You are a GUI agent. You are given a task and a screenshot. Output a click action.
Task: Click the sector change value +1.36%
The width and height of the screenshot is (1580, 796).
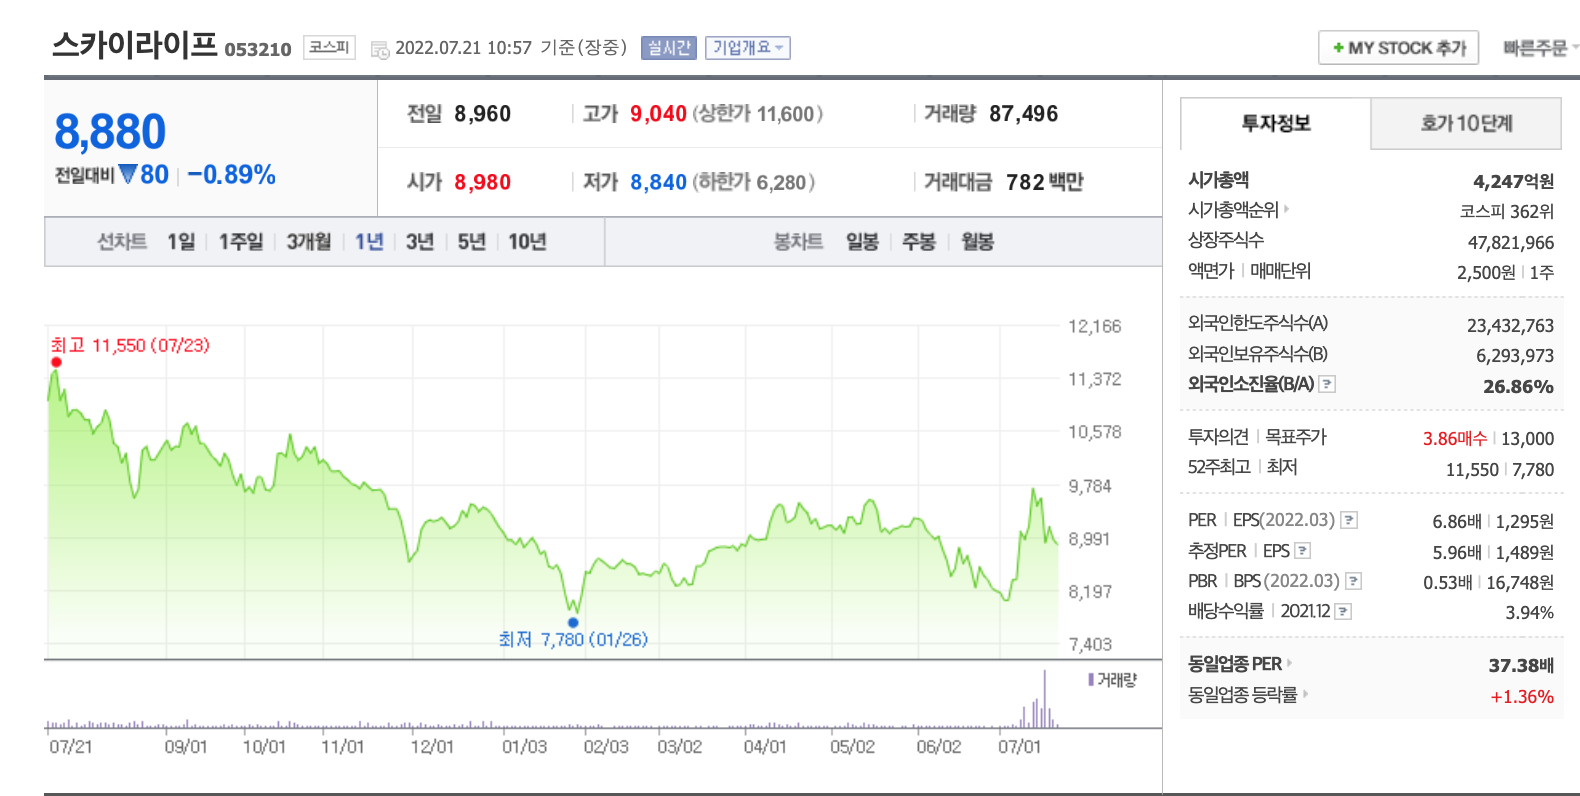click(x=1522, y=696)
